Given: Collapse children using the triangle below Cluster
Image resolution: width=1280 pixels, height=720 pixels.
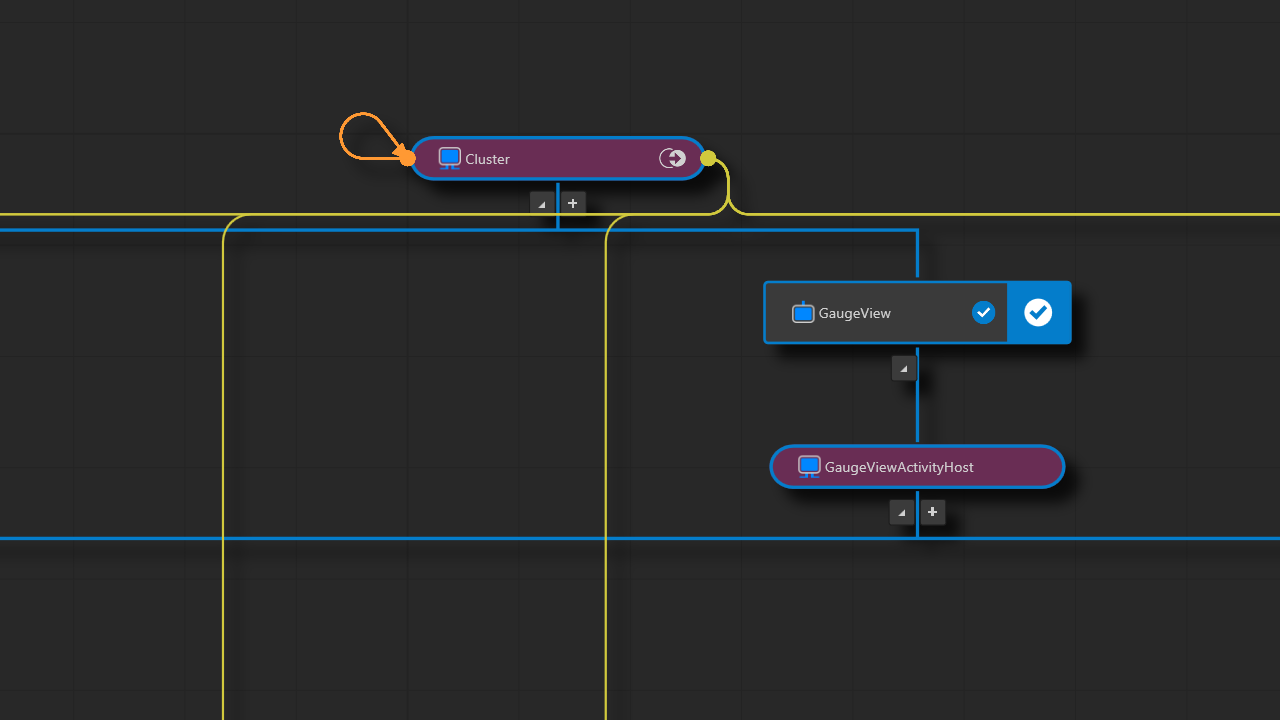Looking at the screenshot, I should click(x=542, y=203).
